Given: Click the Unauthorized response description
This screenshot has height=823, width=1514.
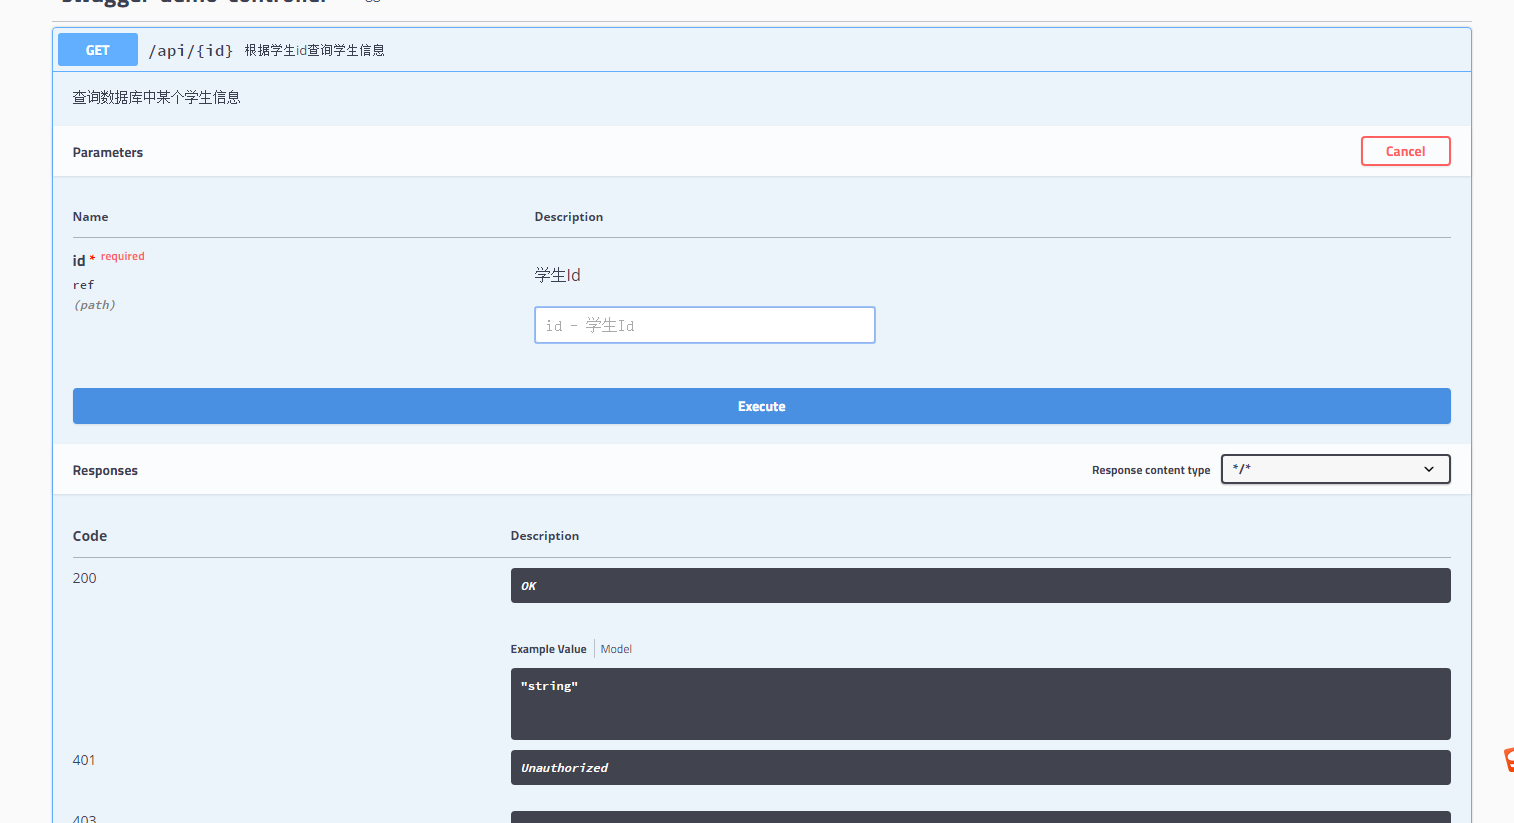Looking at the screenshot, I should point(980,768).
